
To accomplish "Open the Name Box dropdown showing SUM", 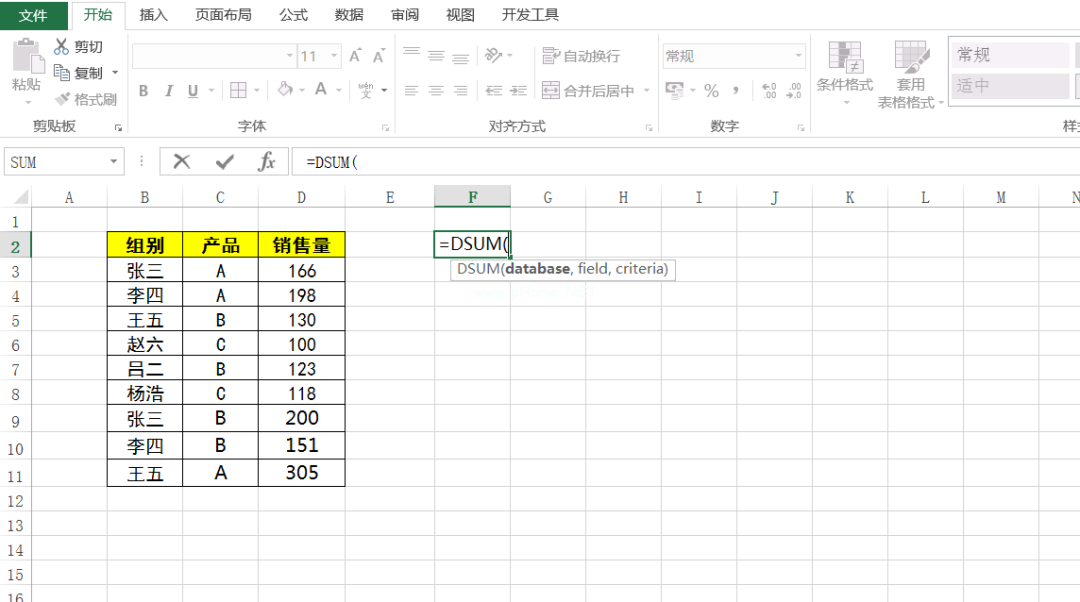I will click(x=114, y=162).
